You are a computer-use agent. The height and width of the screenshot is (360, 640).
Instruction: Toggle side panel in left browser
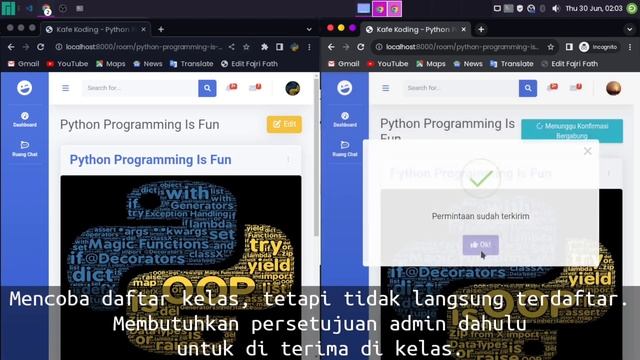pyautogui.click(x=280, y=47)
